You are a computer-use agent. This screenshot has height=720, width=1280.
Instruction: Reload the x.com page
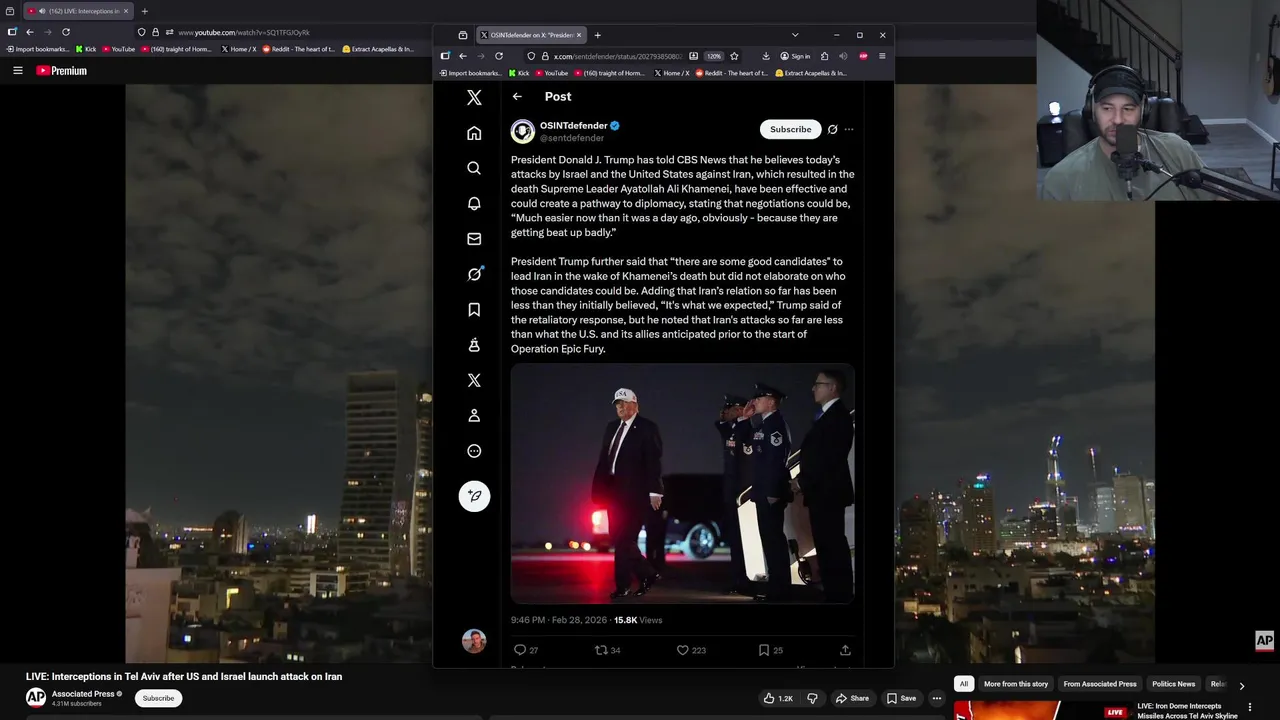(499, 56)
